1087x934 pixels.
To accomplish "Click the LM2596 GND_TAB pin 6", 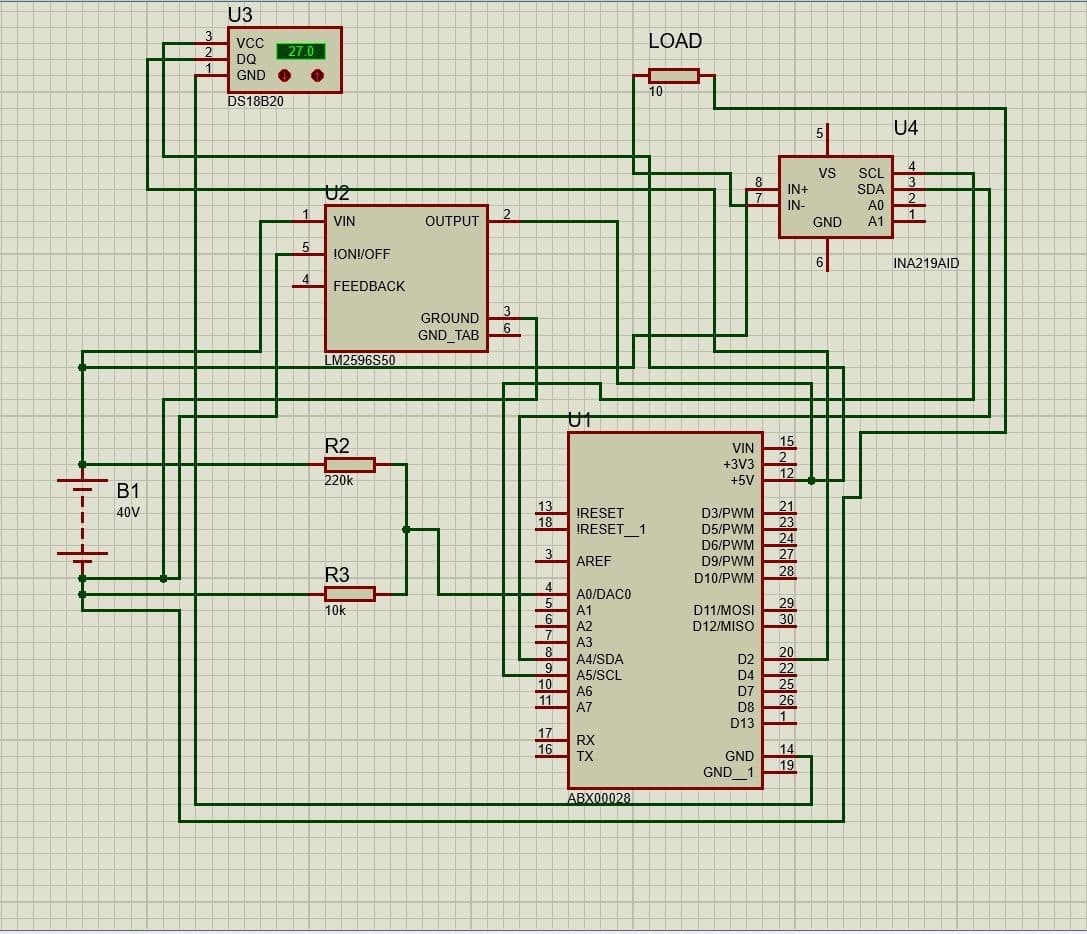I will tap(505, 336).
